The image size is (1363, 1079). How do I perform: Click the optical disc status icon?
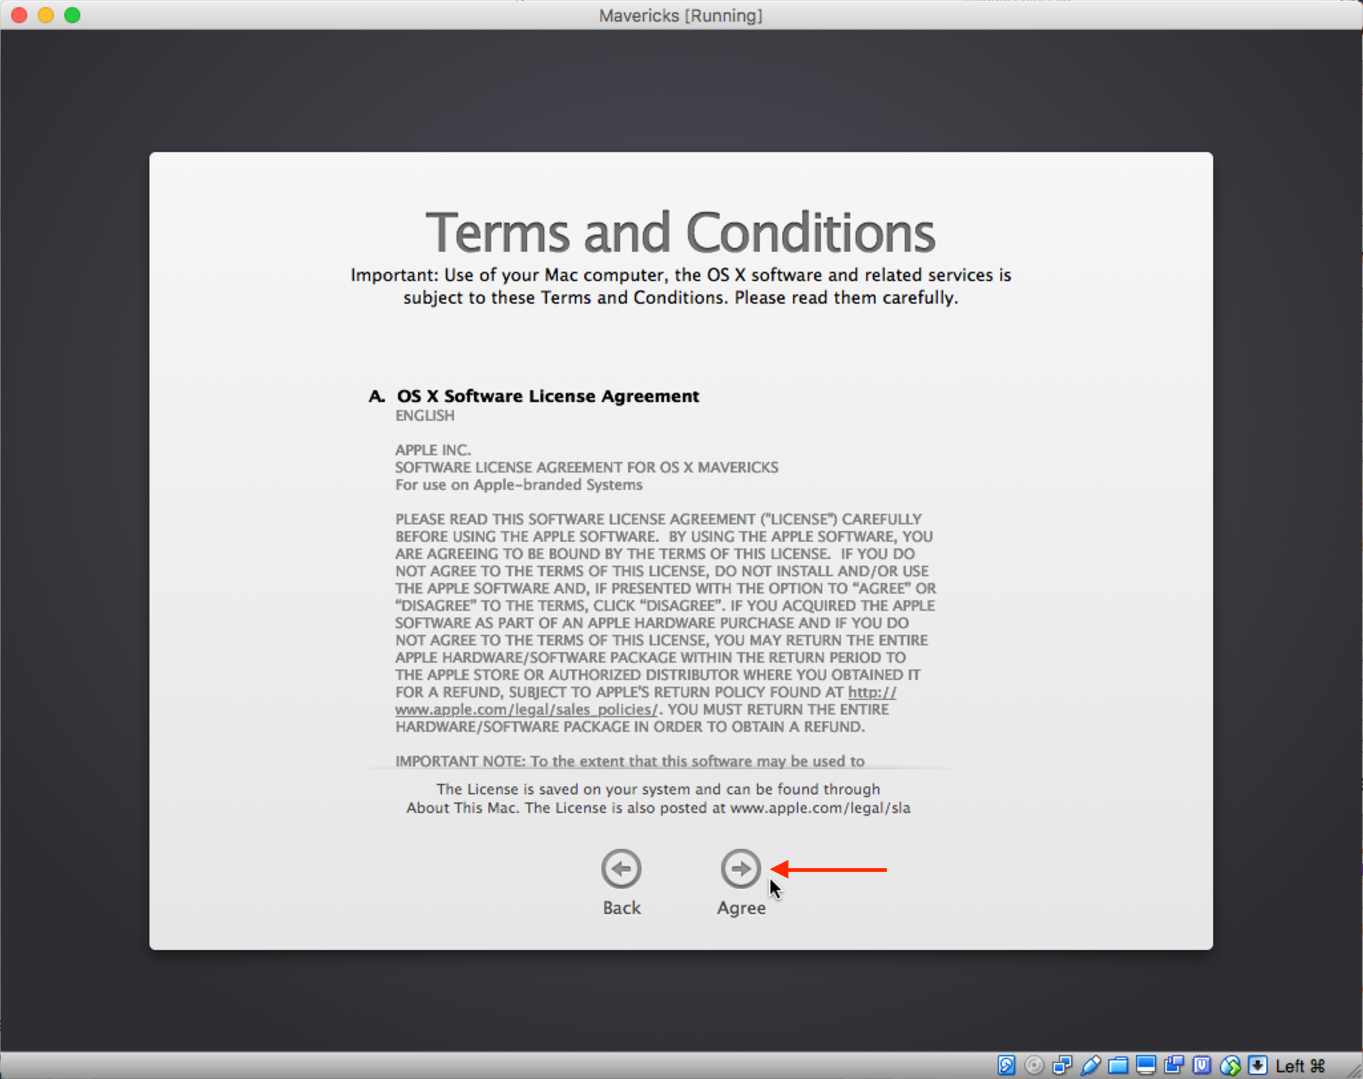pyautogui.click(x=1034, y=1066)
